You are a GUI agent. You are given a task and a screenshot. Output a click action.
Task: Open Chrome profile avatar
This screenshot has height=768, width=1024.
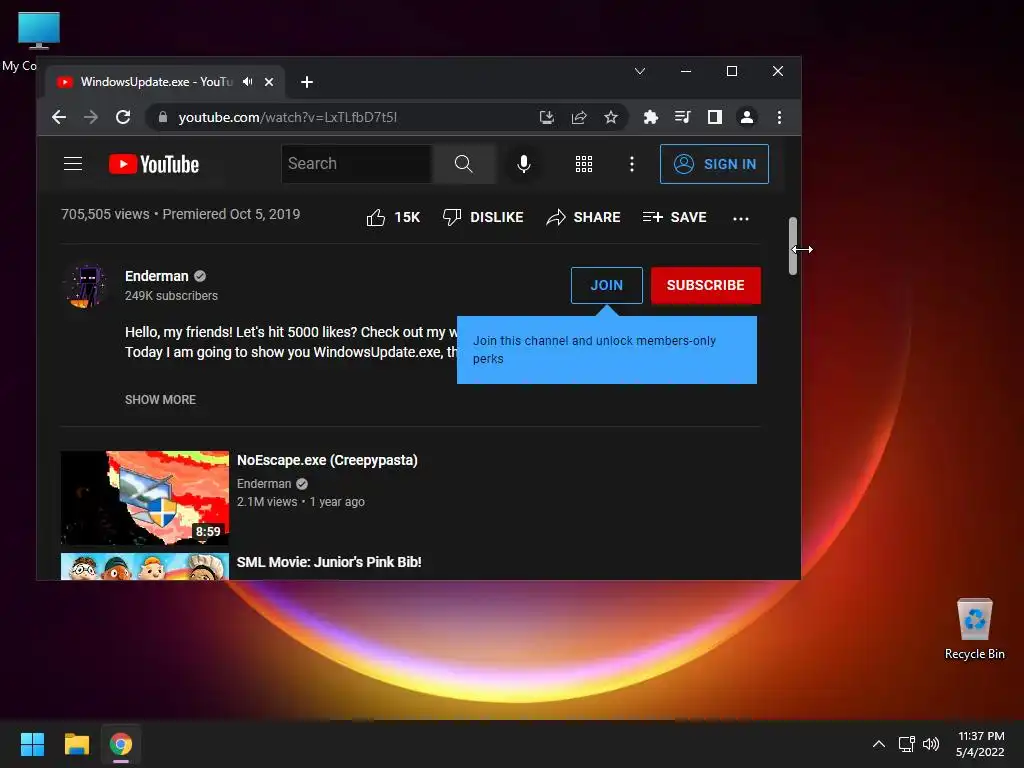click(746, 117)
